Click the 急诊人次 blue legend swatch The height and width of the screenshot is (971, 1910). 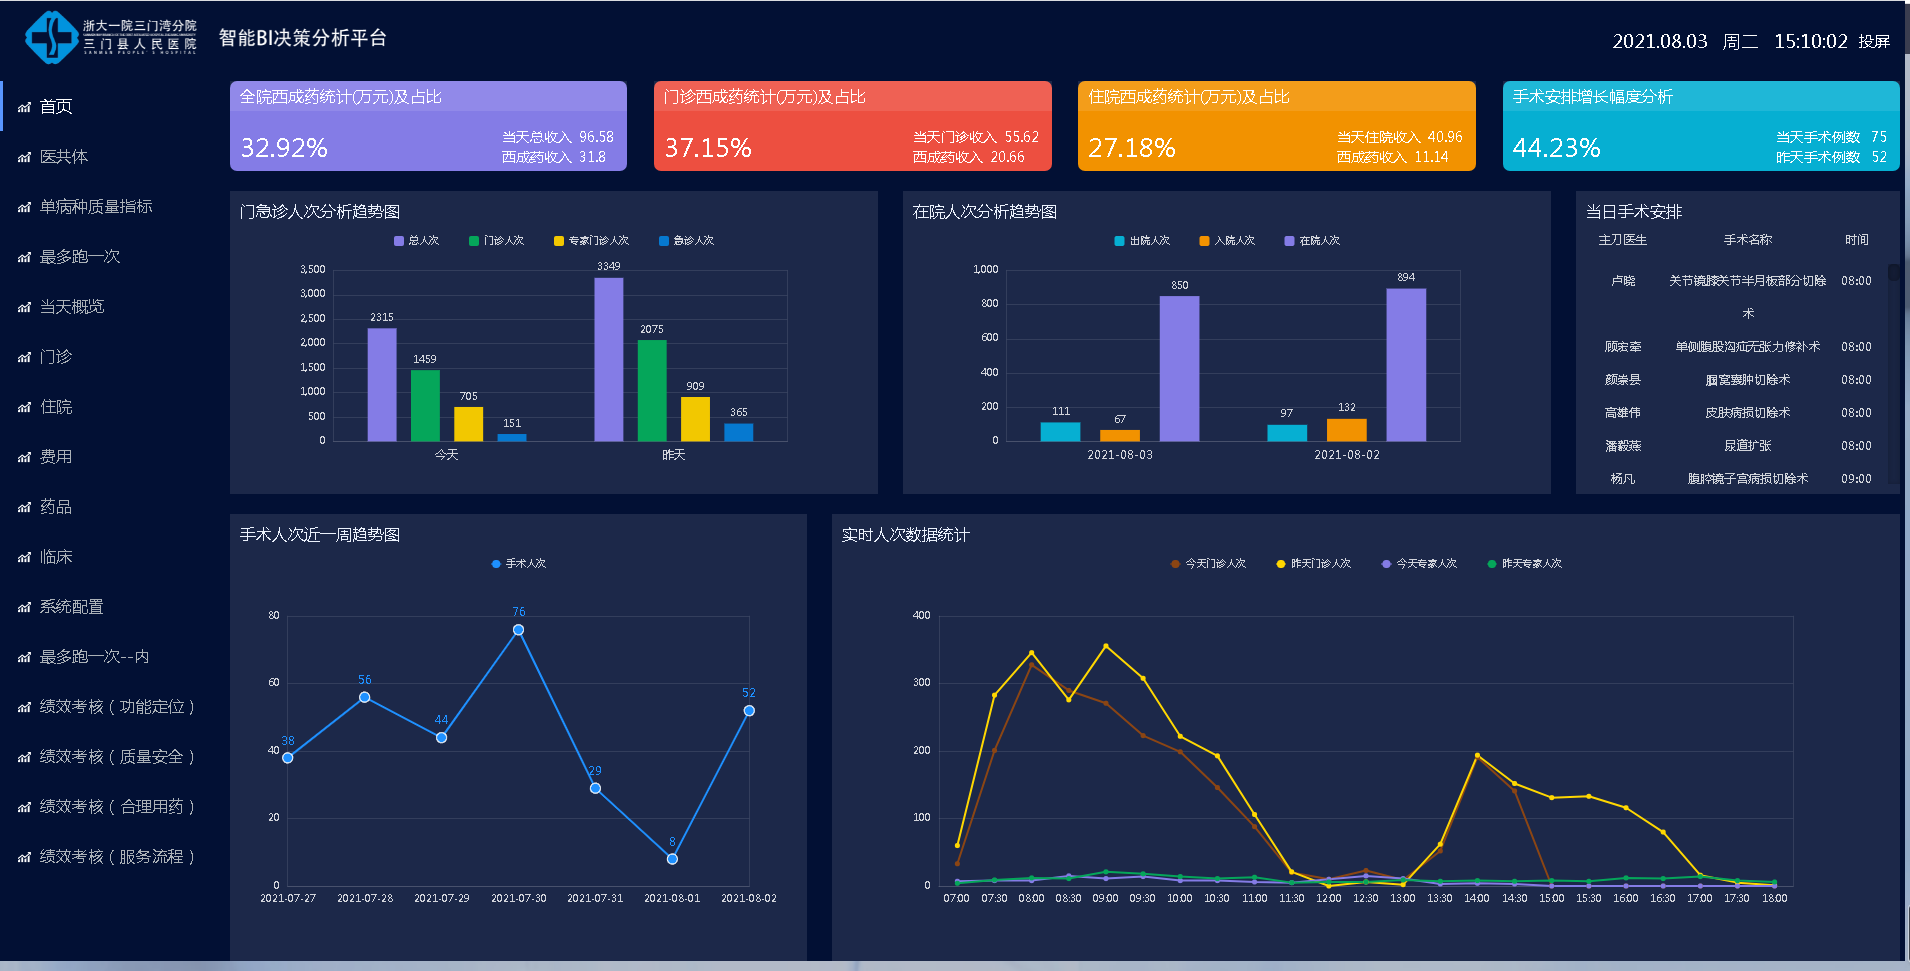664,241
